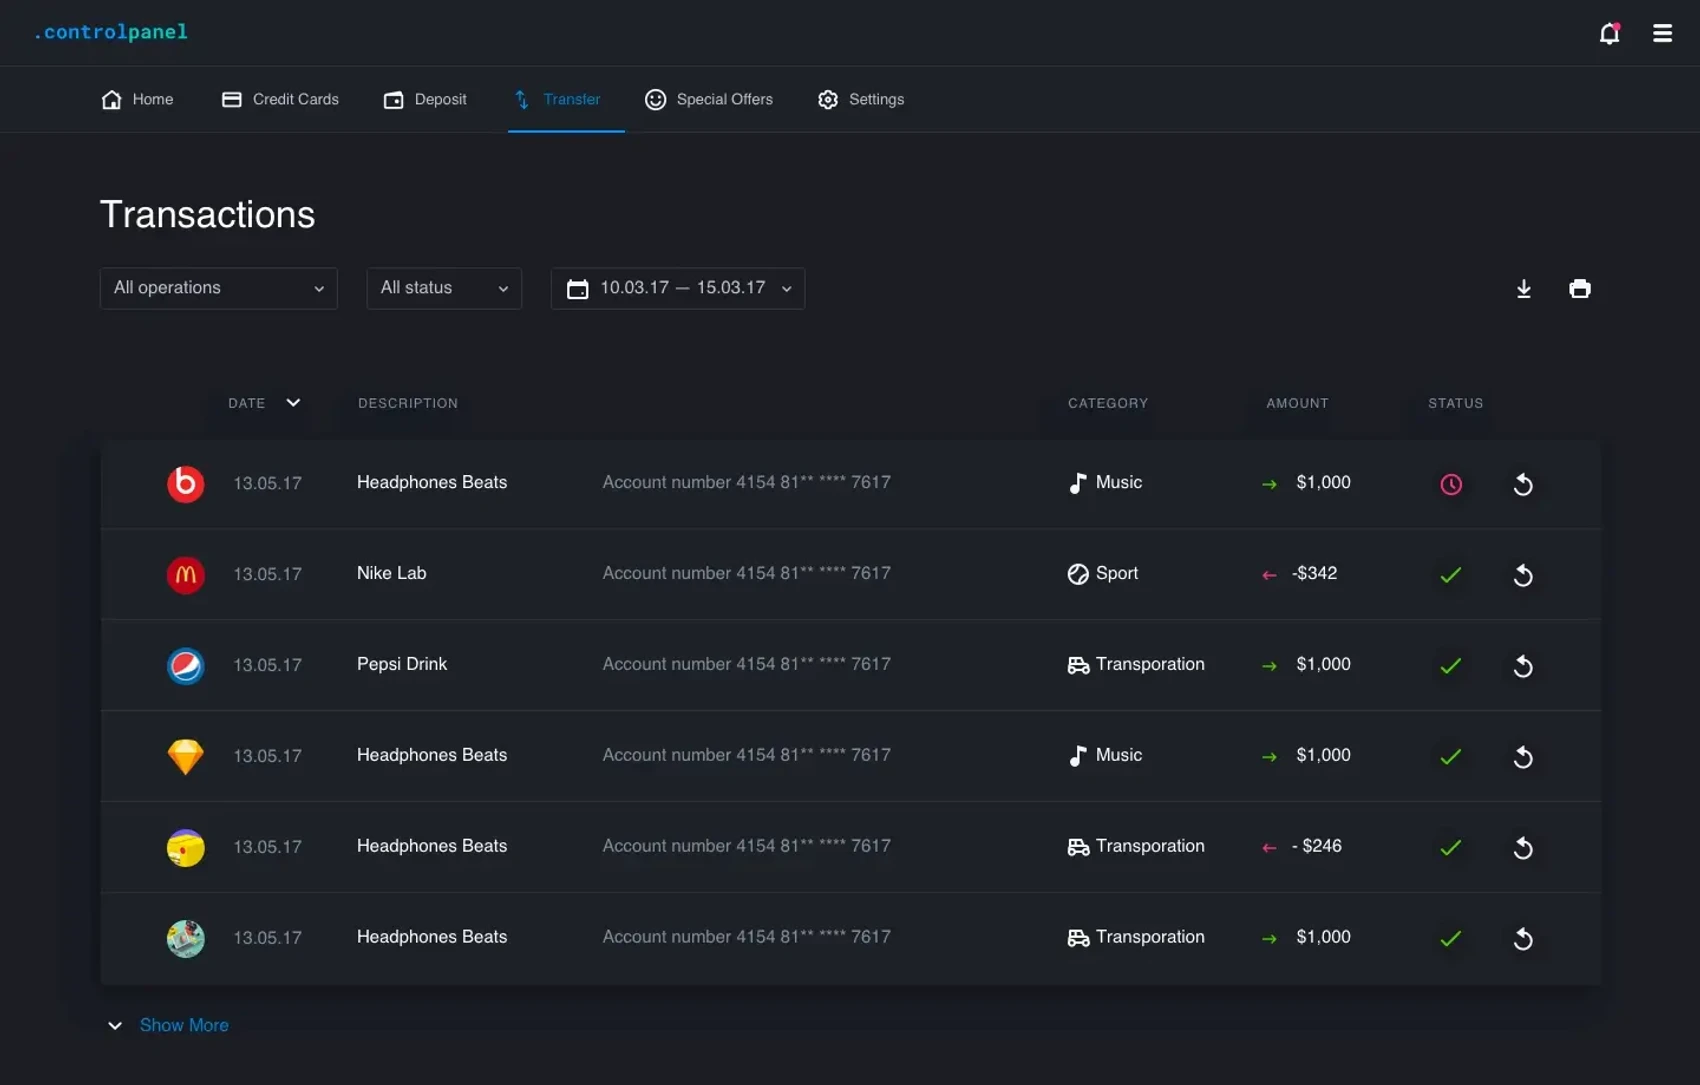Click the download transactions icon

(x=1524, y=288)
